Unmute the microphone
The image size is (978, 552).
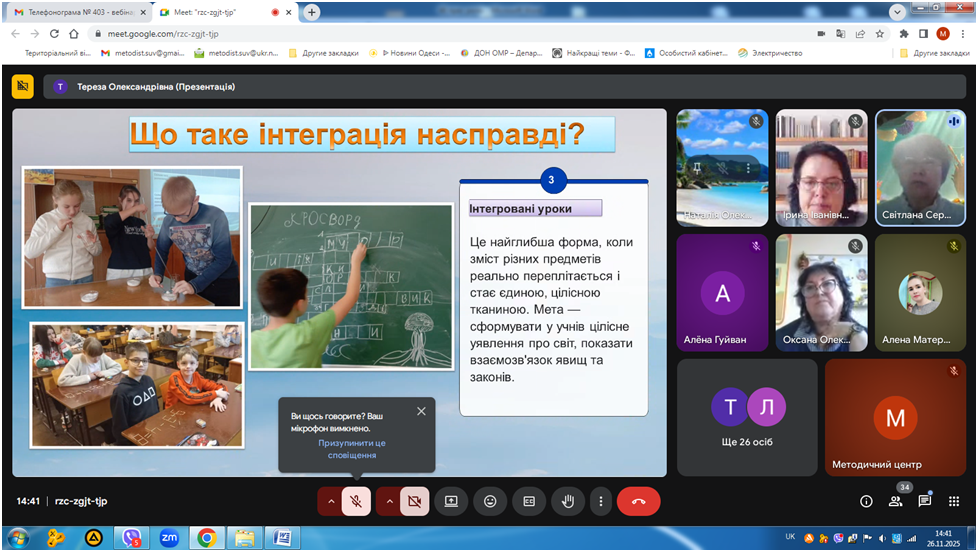click(356, 501)
